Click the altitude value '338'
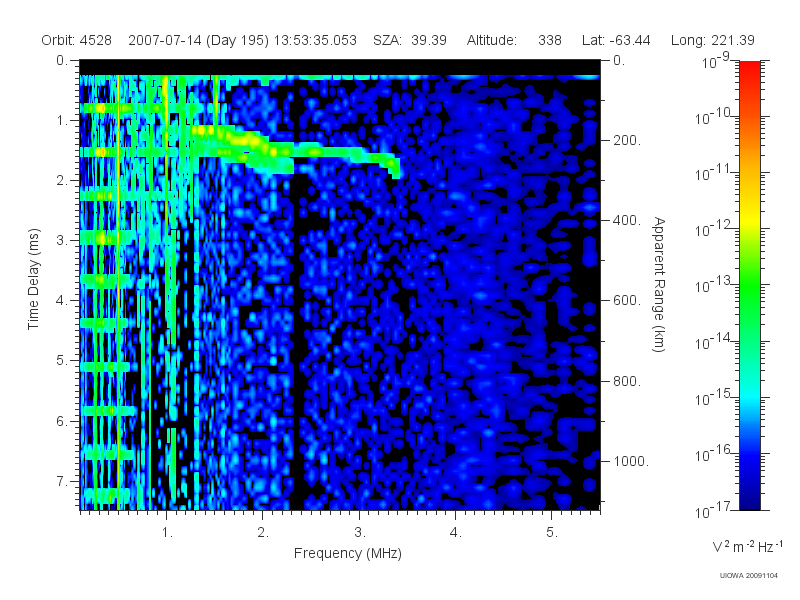The width and height of the screenshot is (800, 600). 549,40
